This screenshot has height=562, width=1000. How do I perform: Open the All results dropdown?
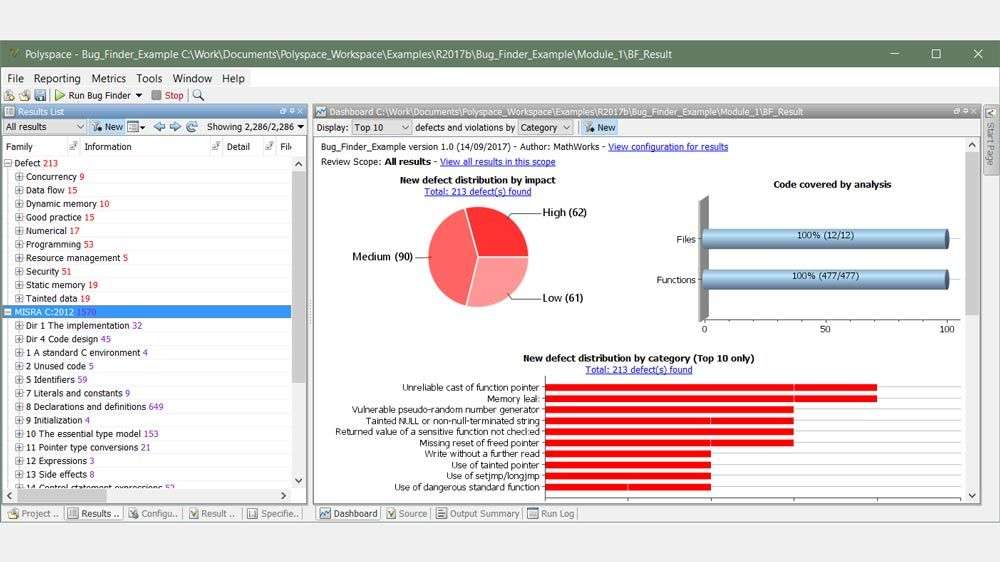tap(45, 127)
